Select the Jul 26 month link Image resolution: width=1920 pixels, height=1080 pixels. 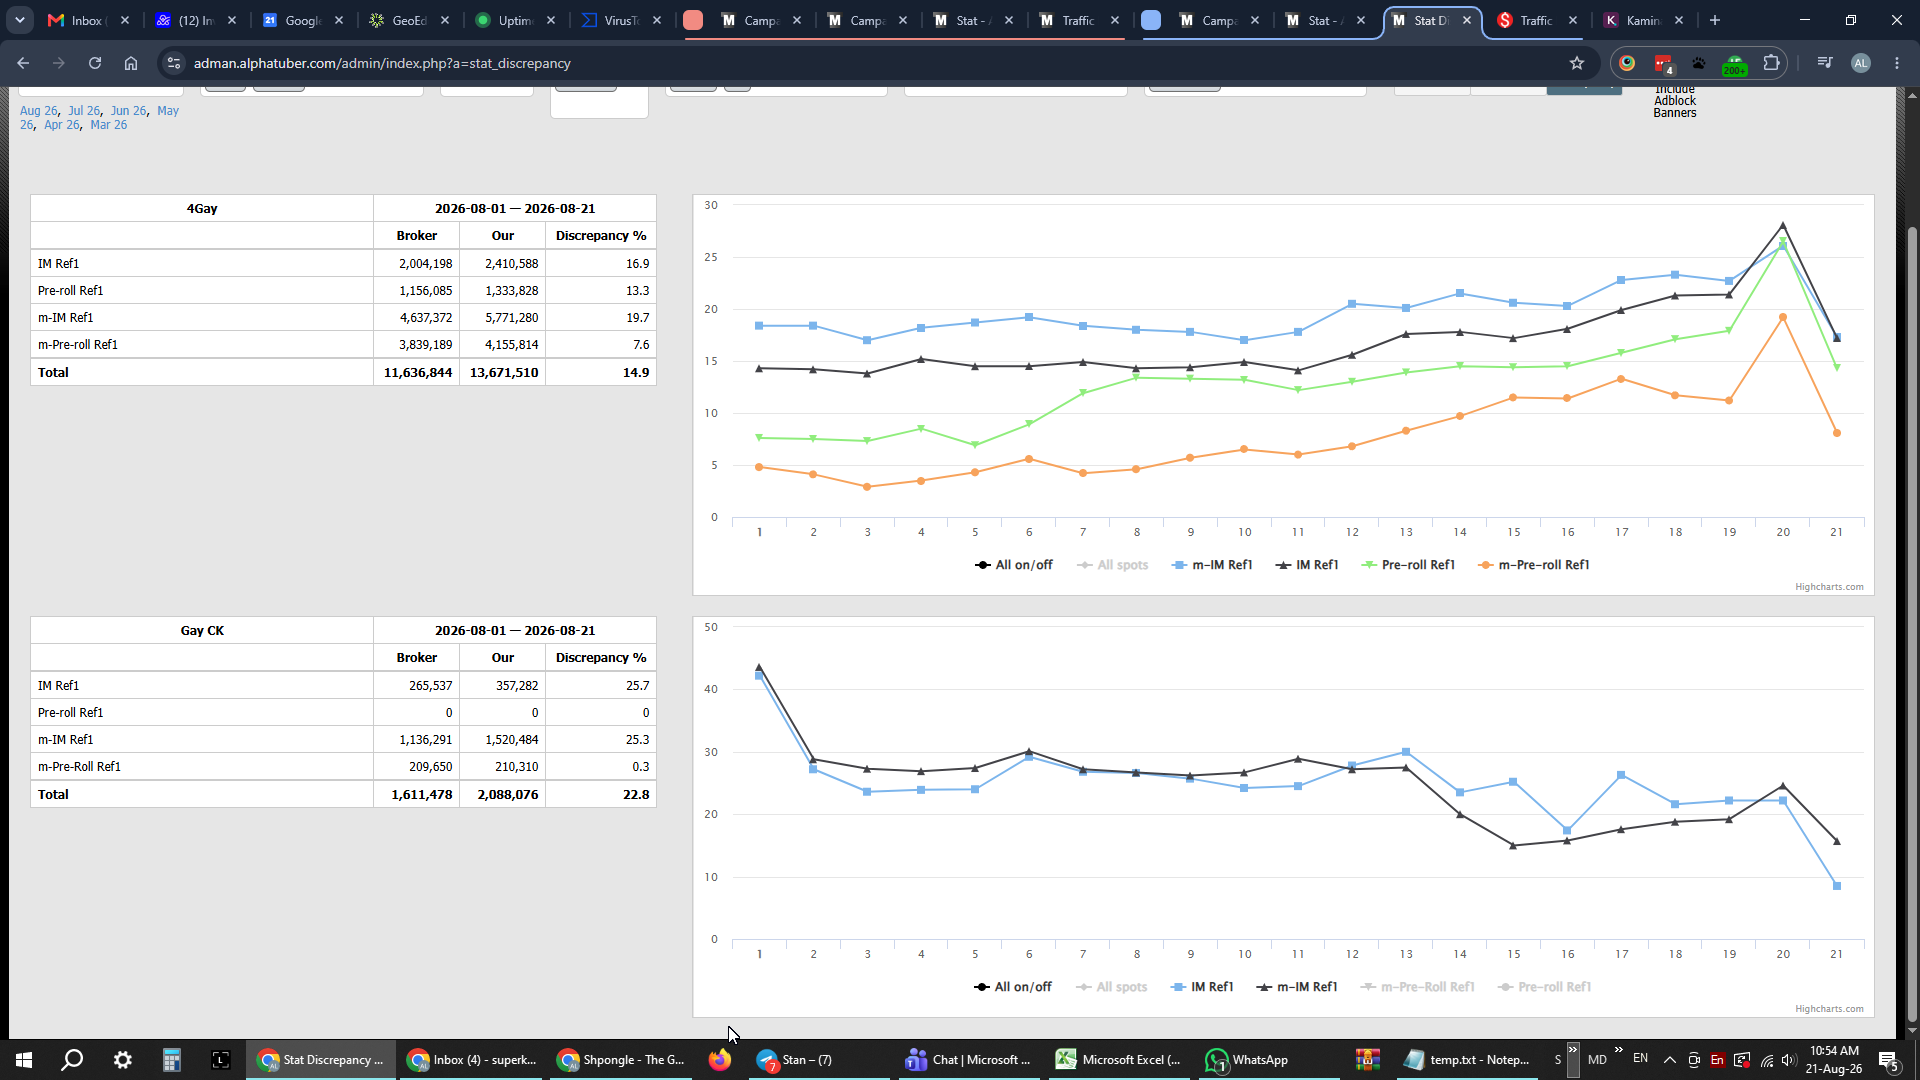tap(84, 111)
